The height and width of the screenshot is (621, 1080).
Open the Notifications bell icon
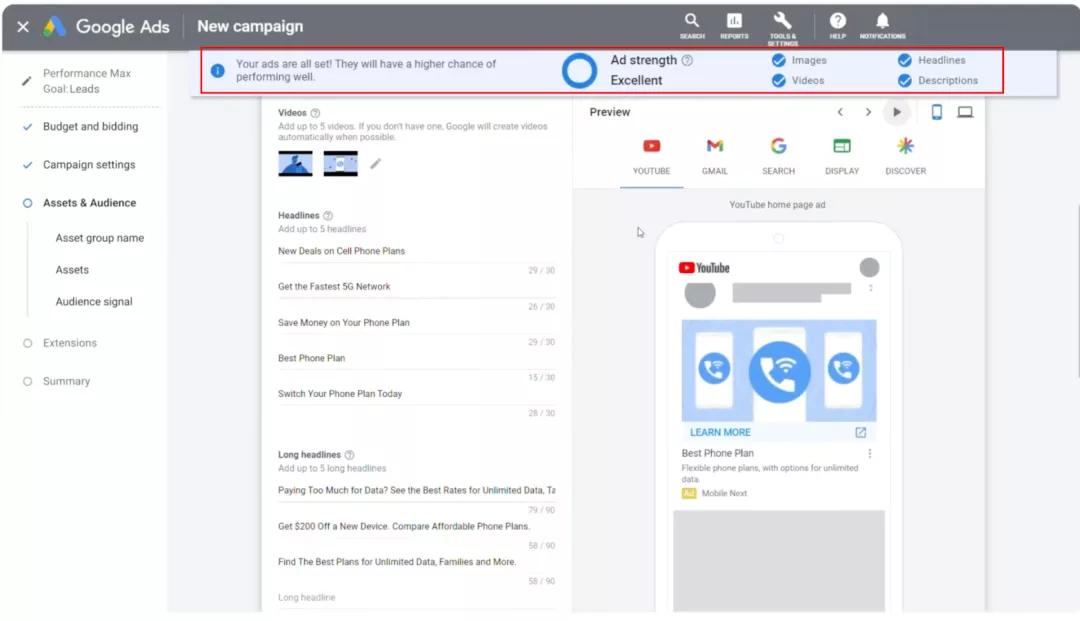(x=882, y=25)
